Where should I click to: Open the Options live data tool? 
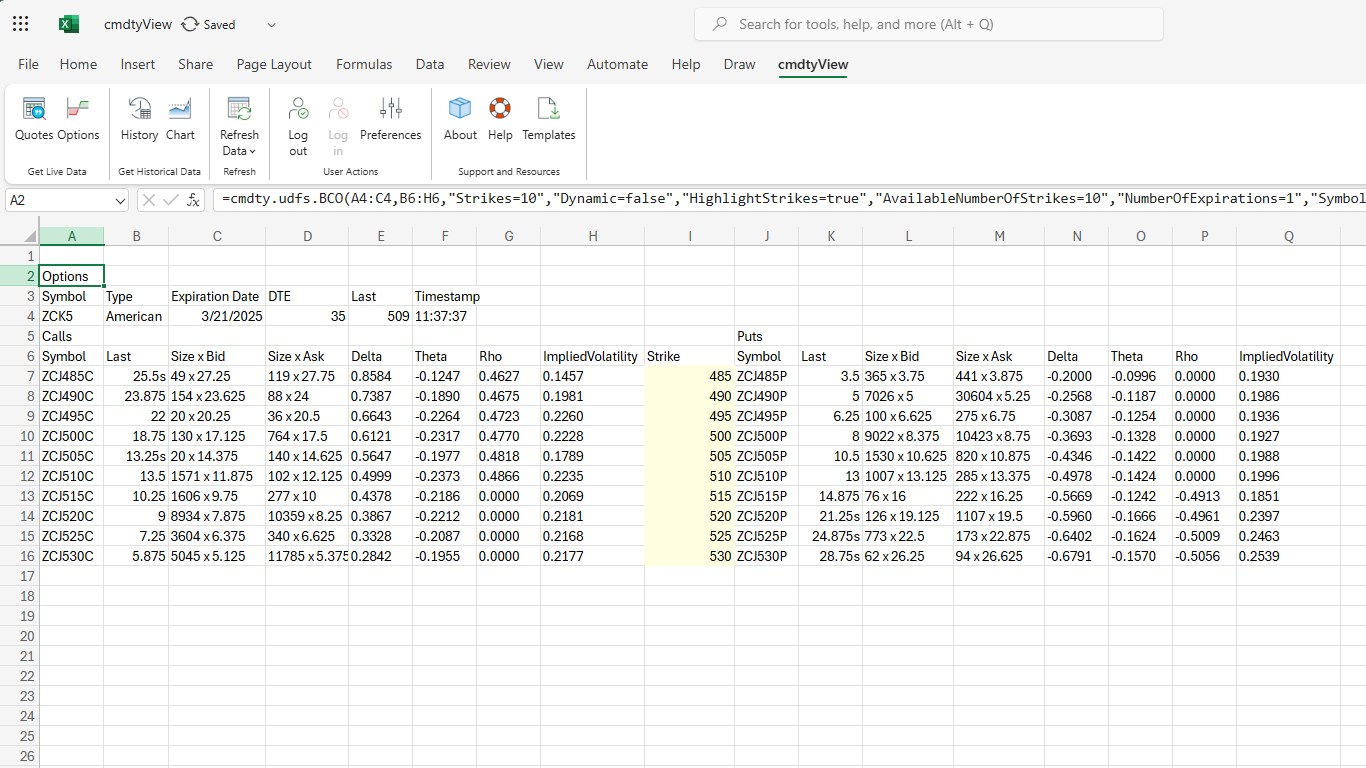point(78,119)
